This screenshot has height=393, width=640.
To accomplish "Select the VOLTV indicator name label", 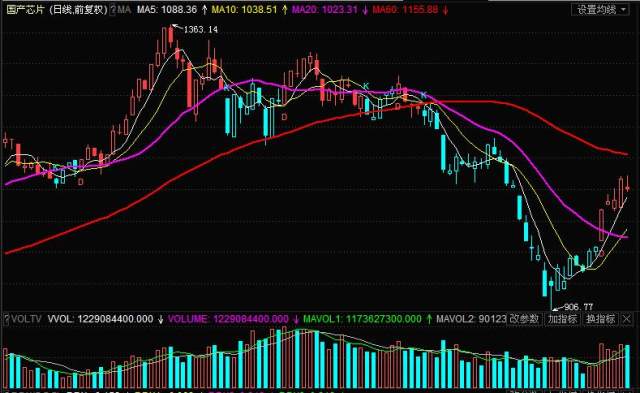I will pos(26,319).
